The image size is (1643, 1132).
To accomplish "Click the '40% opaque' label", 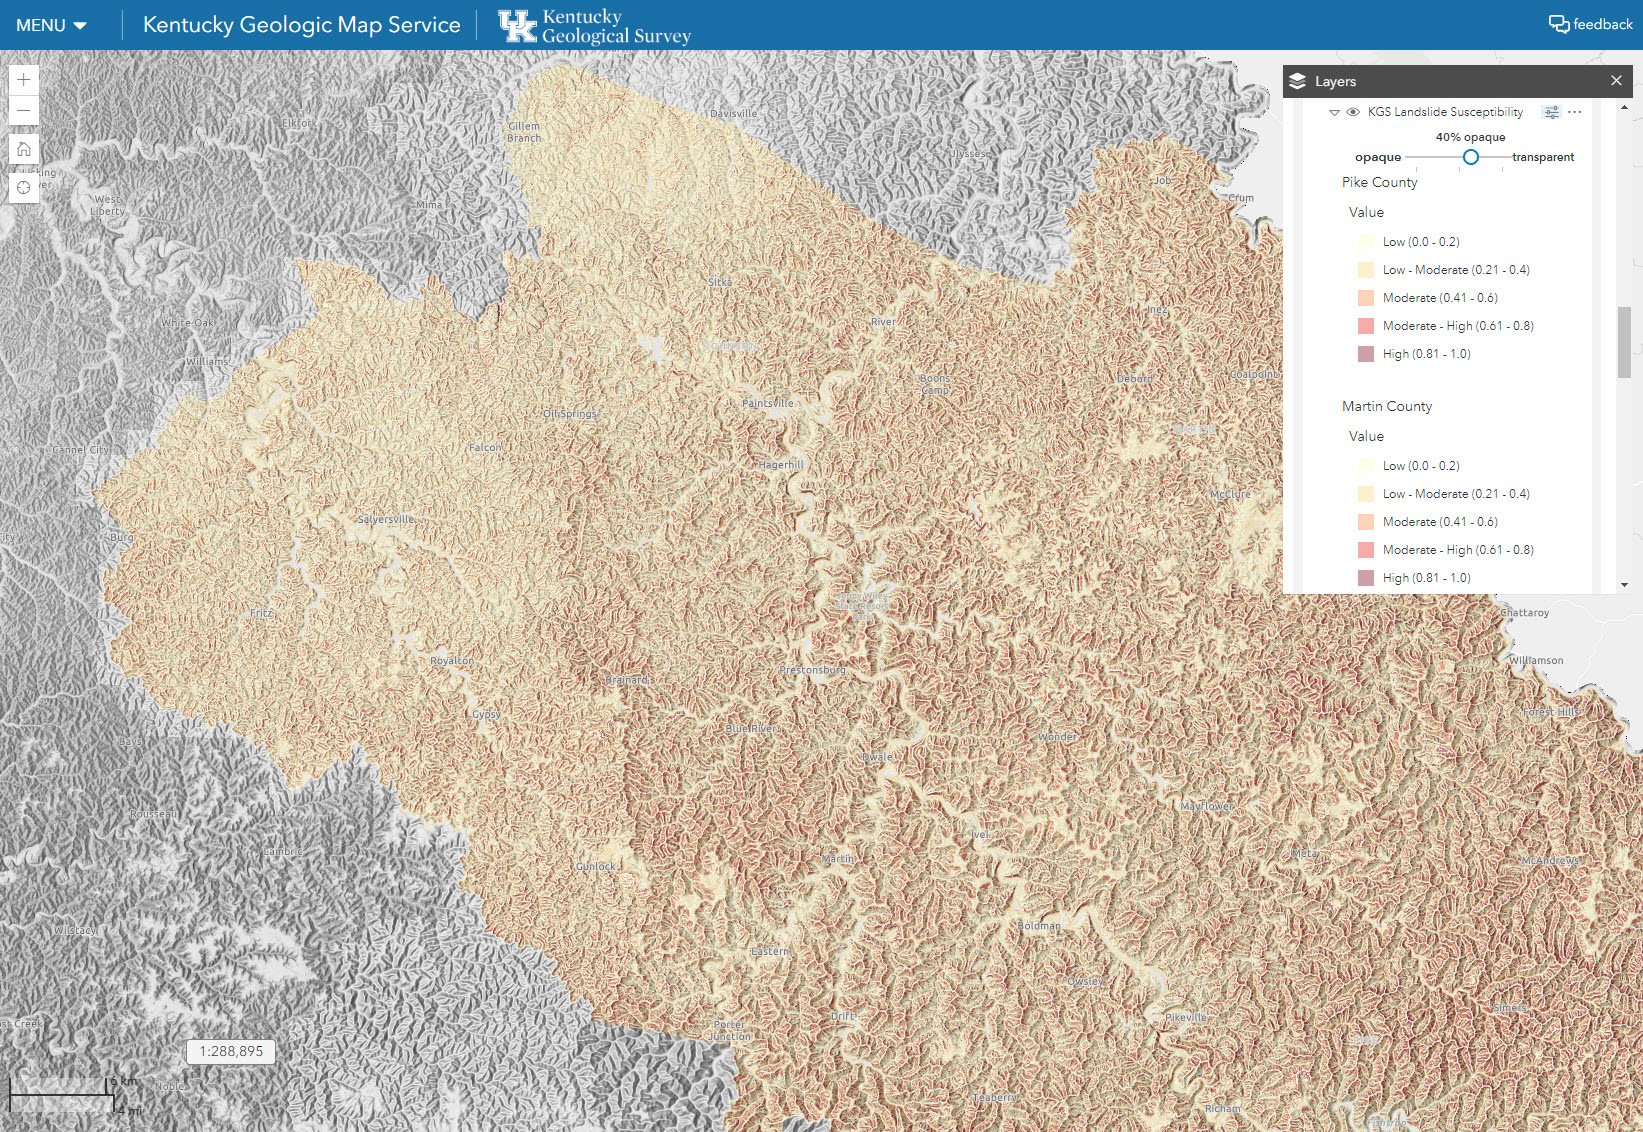I will coord(1470,137).
